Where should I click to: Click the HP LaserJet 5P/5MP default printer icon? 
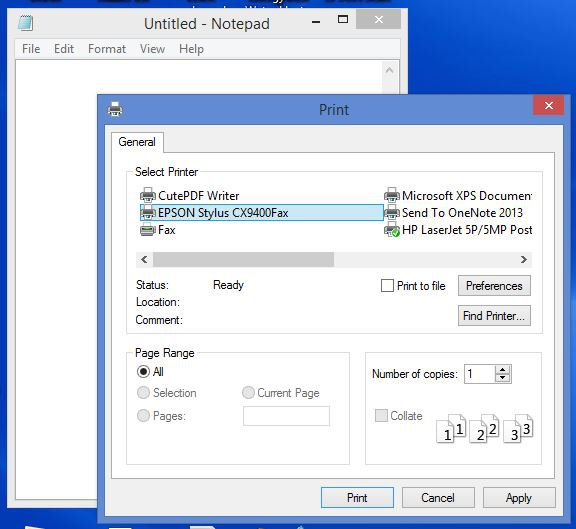coord(392,230)
